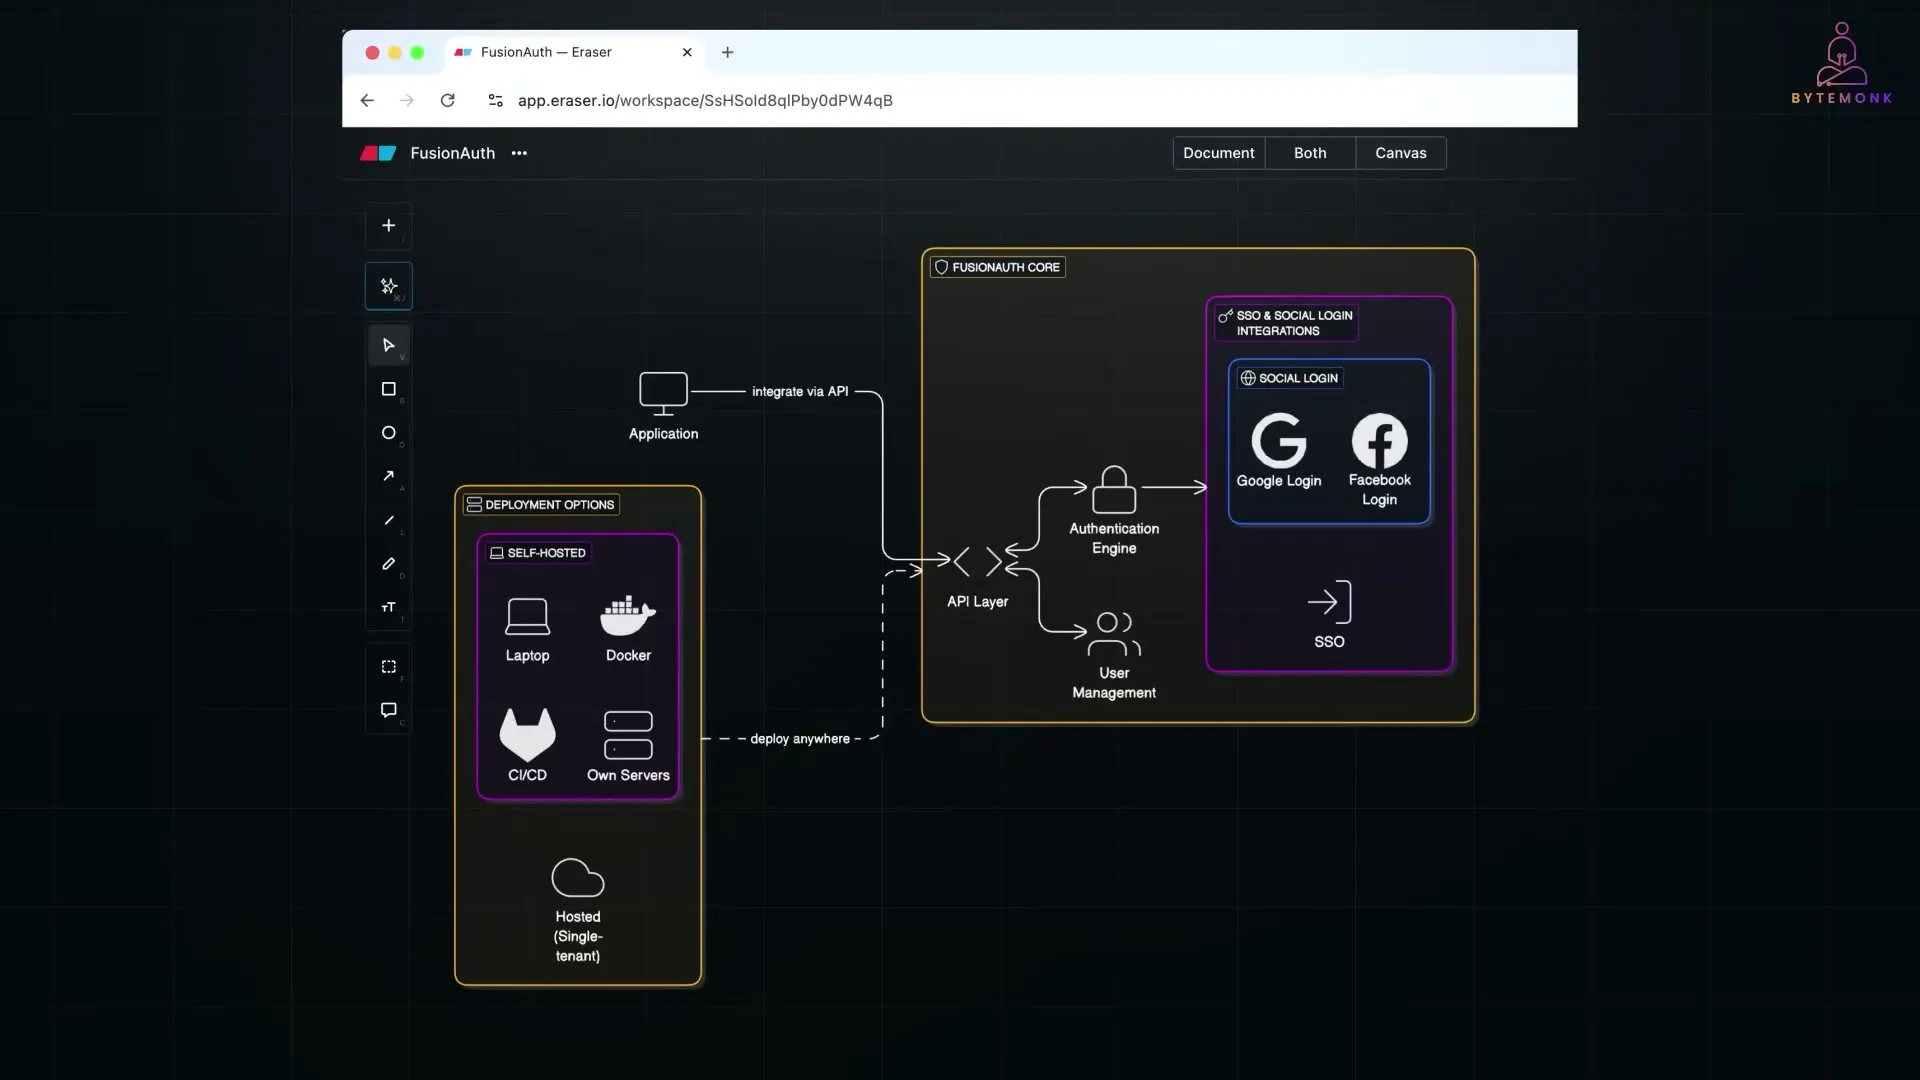Click the DEPLOYMENT OPTIONS group label
This screenshot has height=1080, width=1920.
(541, 505)
